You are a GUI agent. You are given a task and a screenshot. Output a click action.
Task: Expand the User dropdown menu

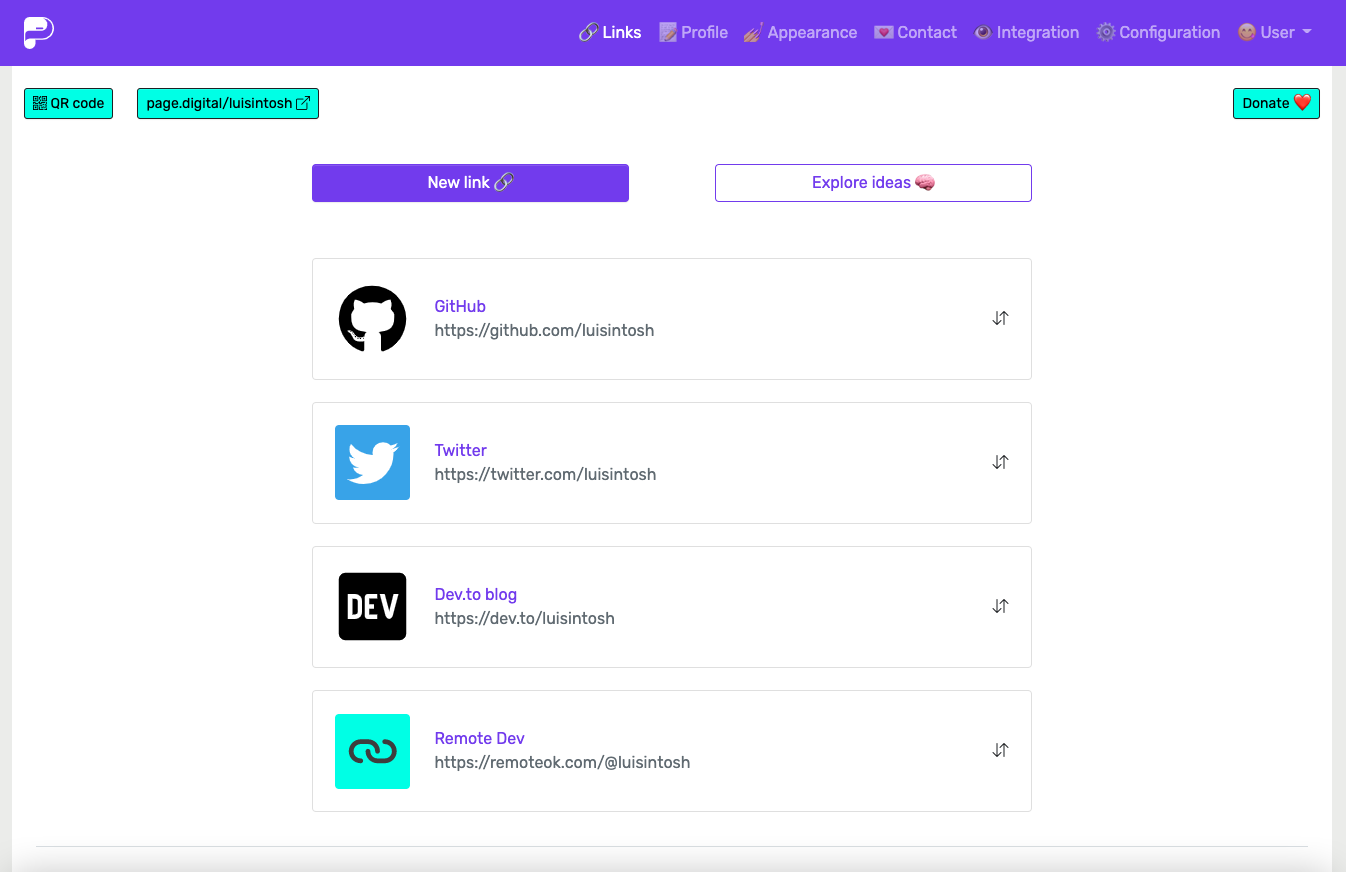tap(1274, 32)
